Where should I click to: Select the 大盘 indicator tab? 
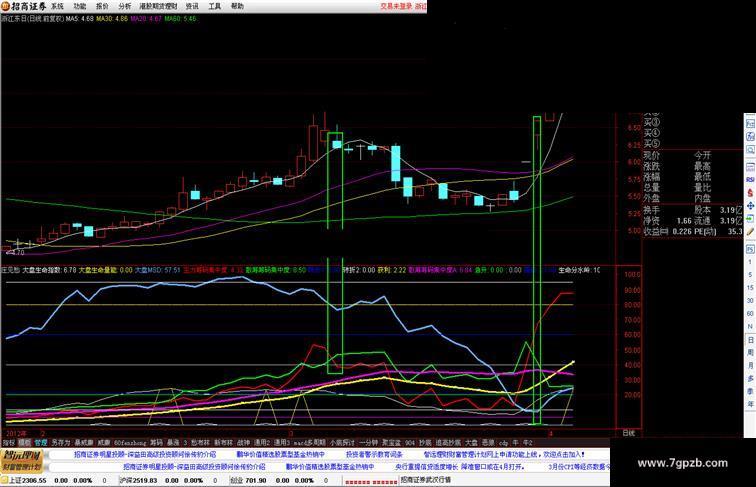pos(471,442)
